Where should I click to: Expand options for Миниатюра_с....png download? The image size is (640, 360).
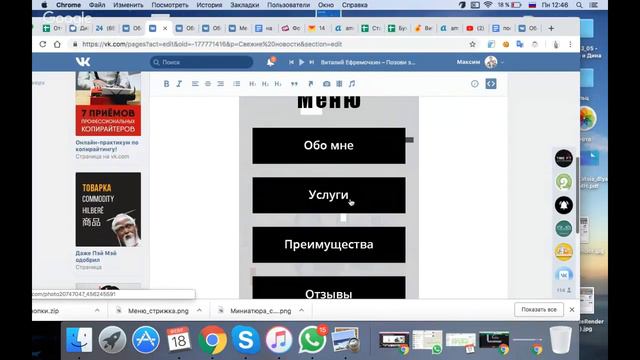pos(301,311)
